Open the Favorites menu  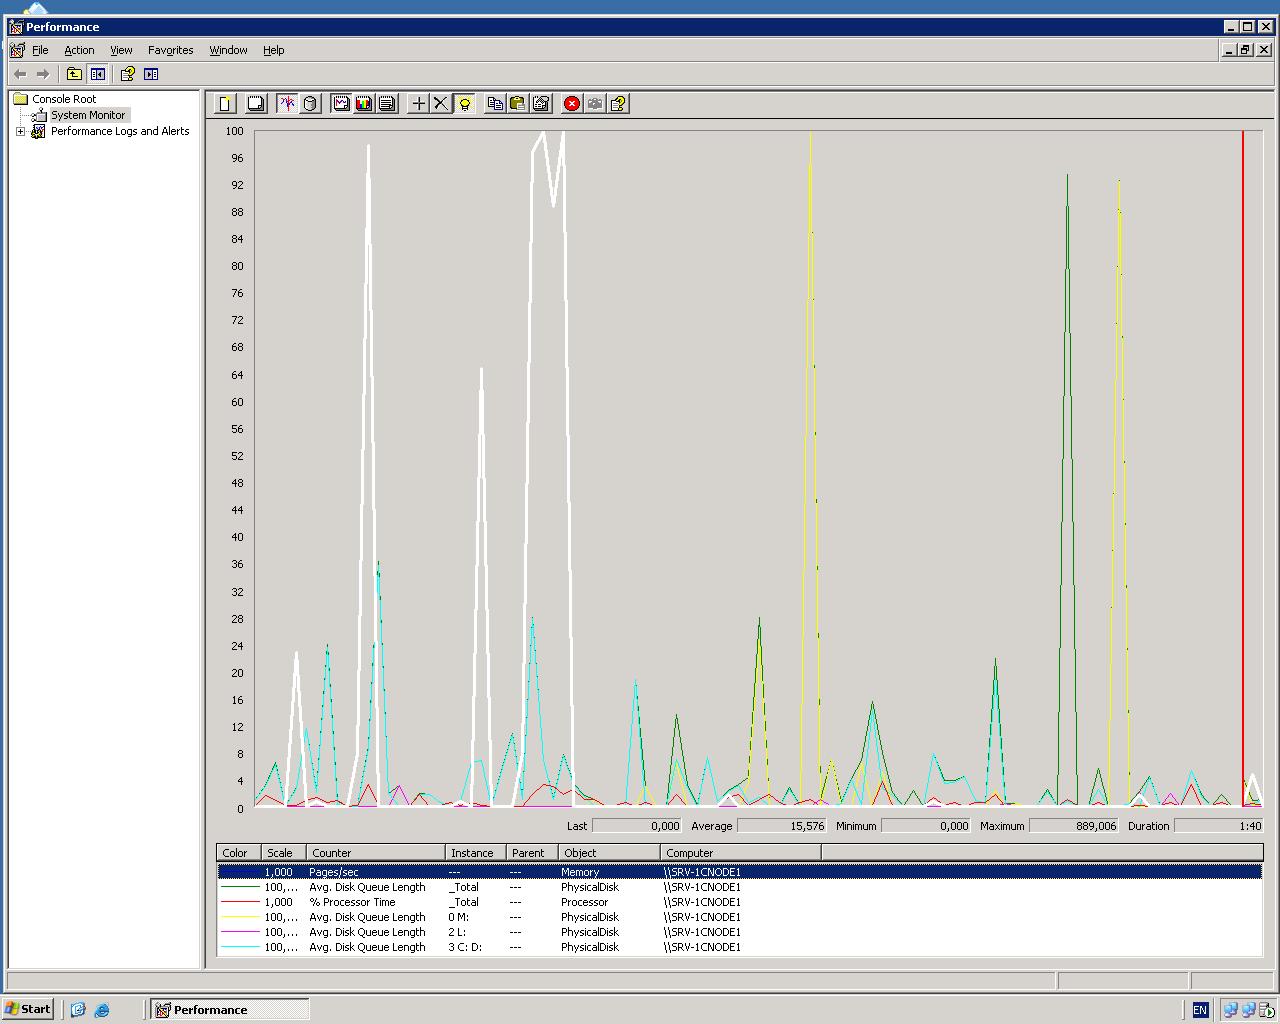[170, 50]
